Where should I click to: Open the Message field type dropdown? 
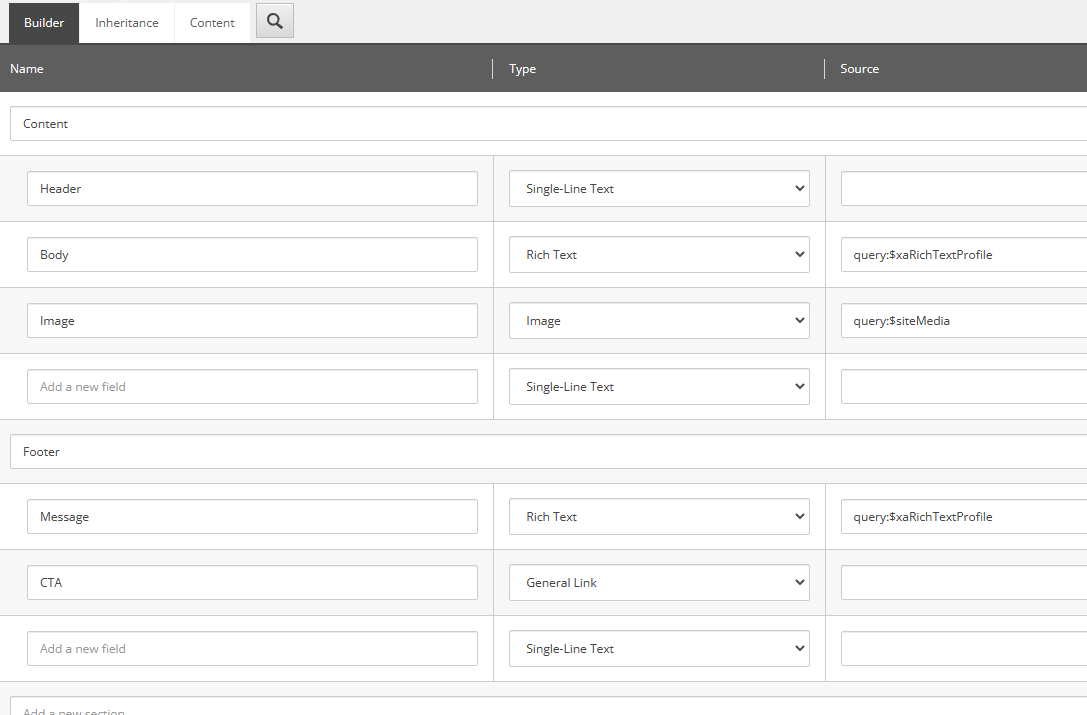coord(659,516)
